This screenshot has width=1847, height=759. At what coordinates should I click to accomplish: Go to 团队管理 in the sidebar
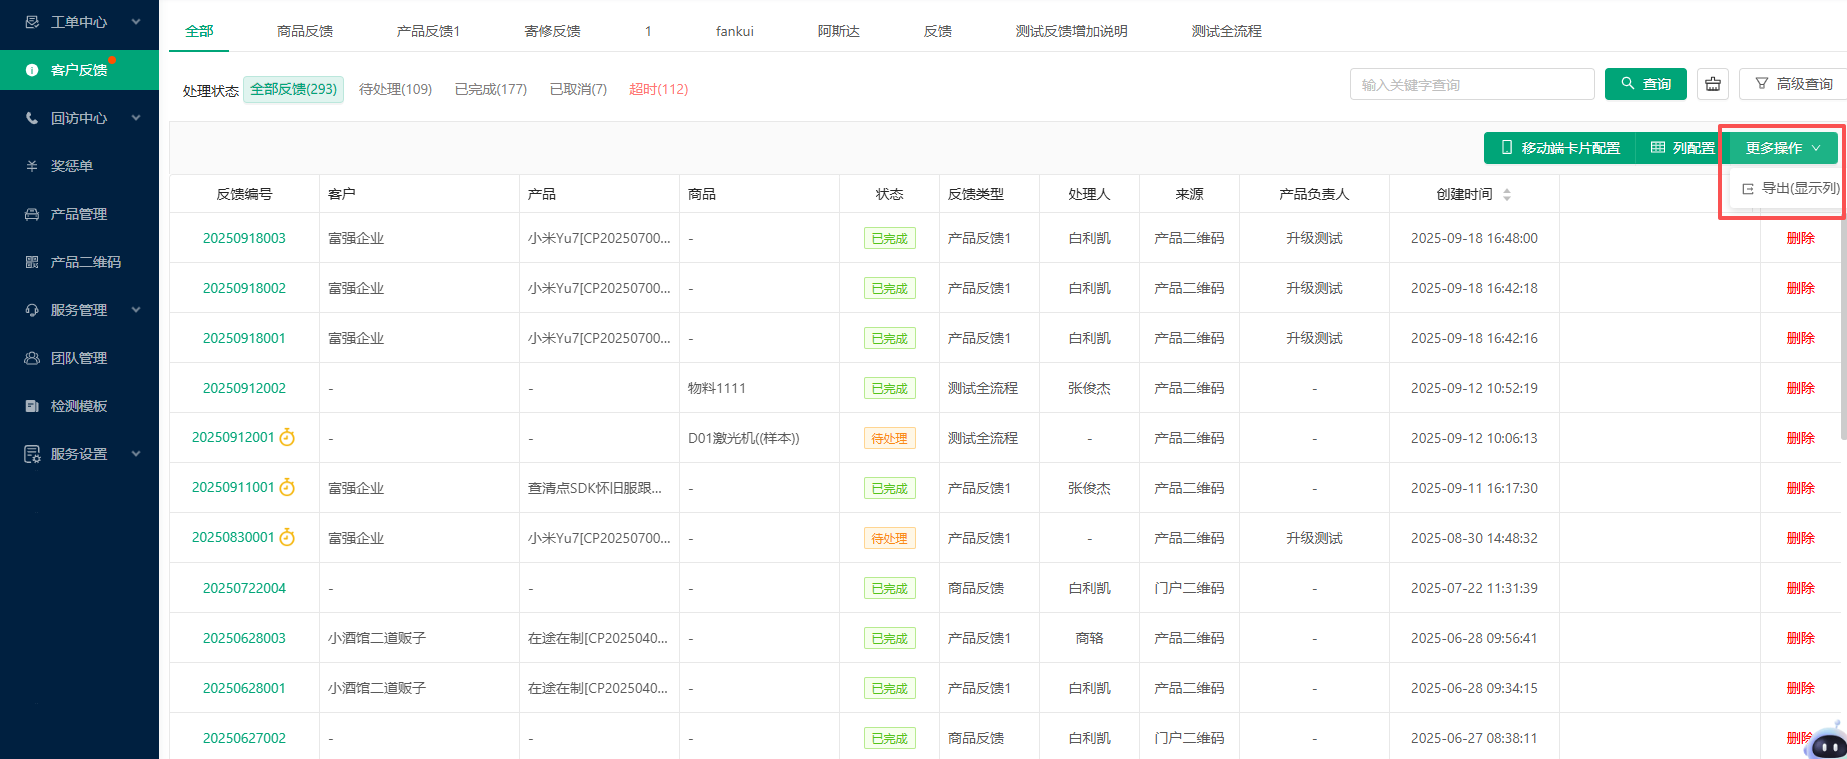[78, 358]
